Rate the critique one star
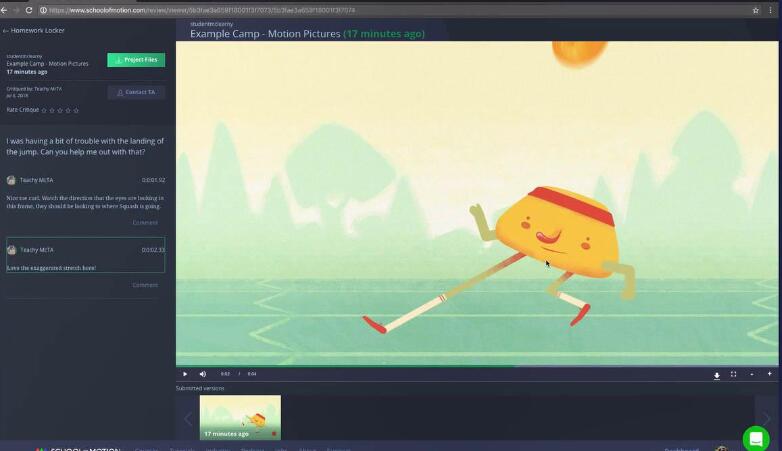 point(44,110)
